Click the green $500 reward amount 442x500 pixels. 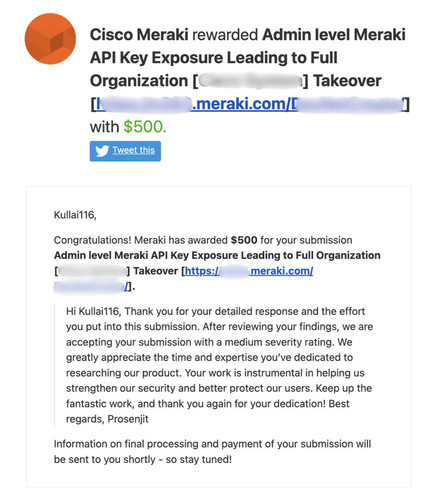tap(144, 127)
